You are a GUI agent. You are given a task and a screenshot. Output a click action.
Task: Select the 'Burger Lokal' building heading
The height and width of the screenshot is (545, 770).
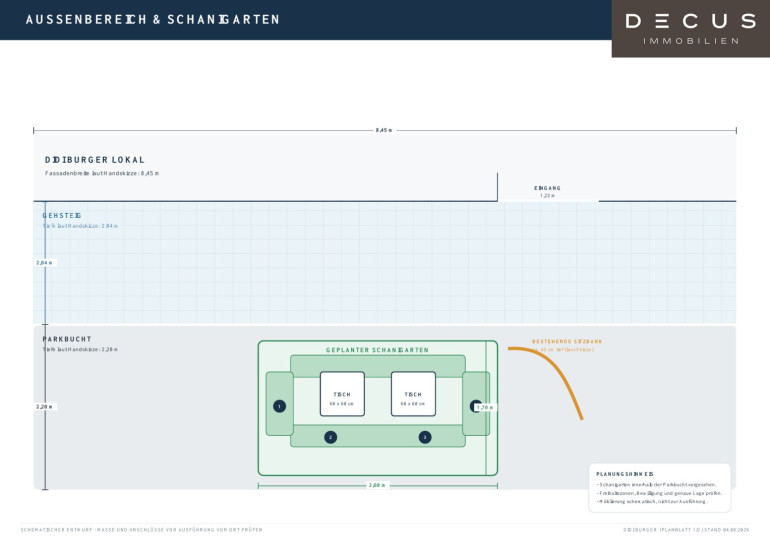[95, 160]
